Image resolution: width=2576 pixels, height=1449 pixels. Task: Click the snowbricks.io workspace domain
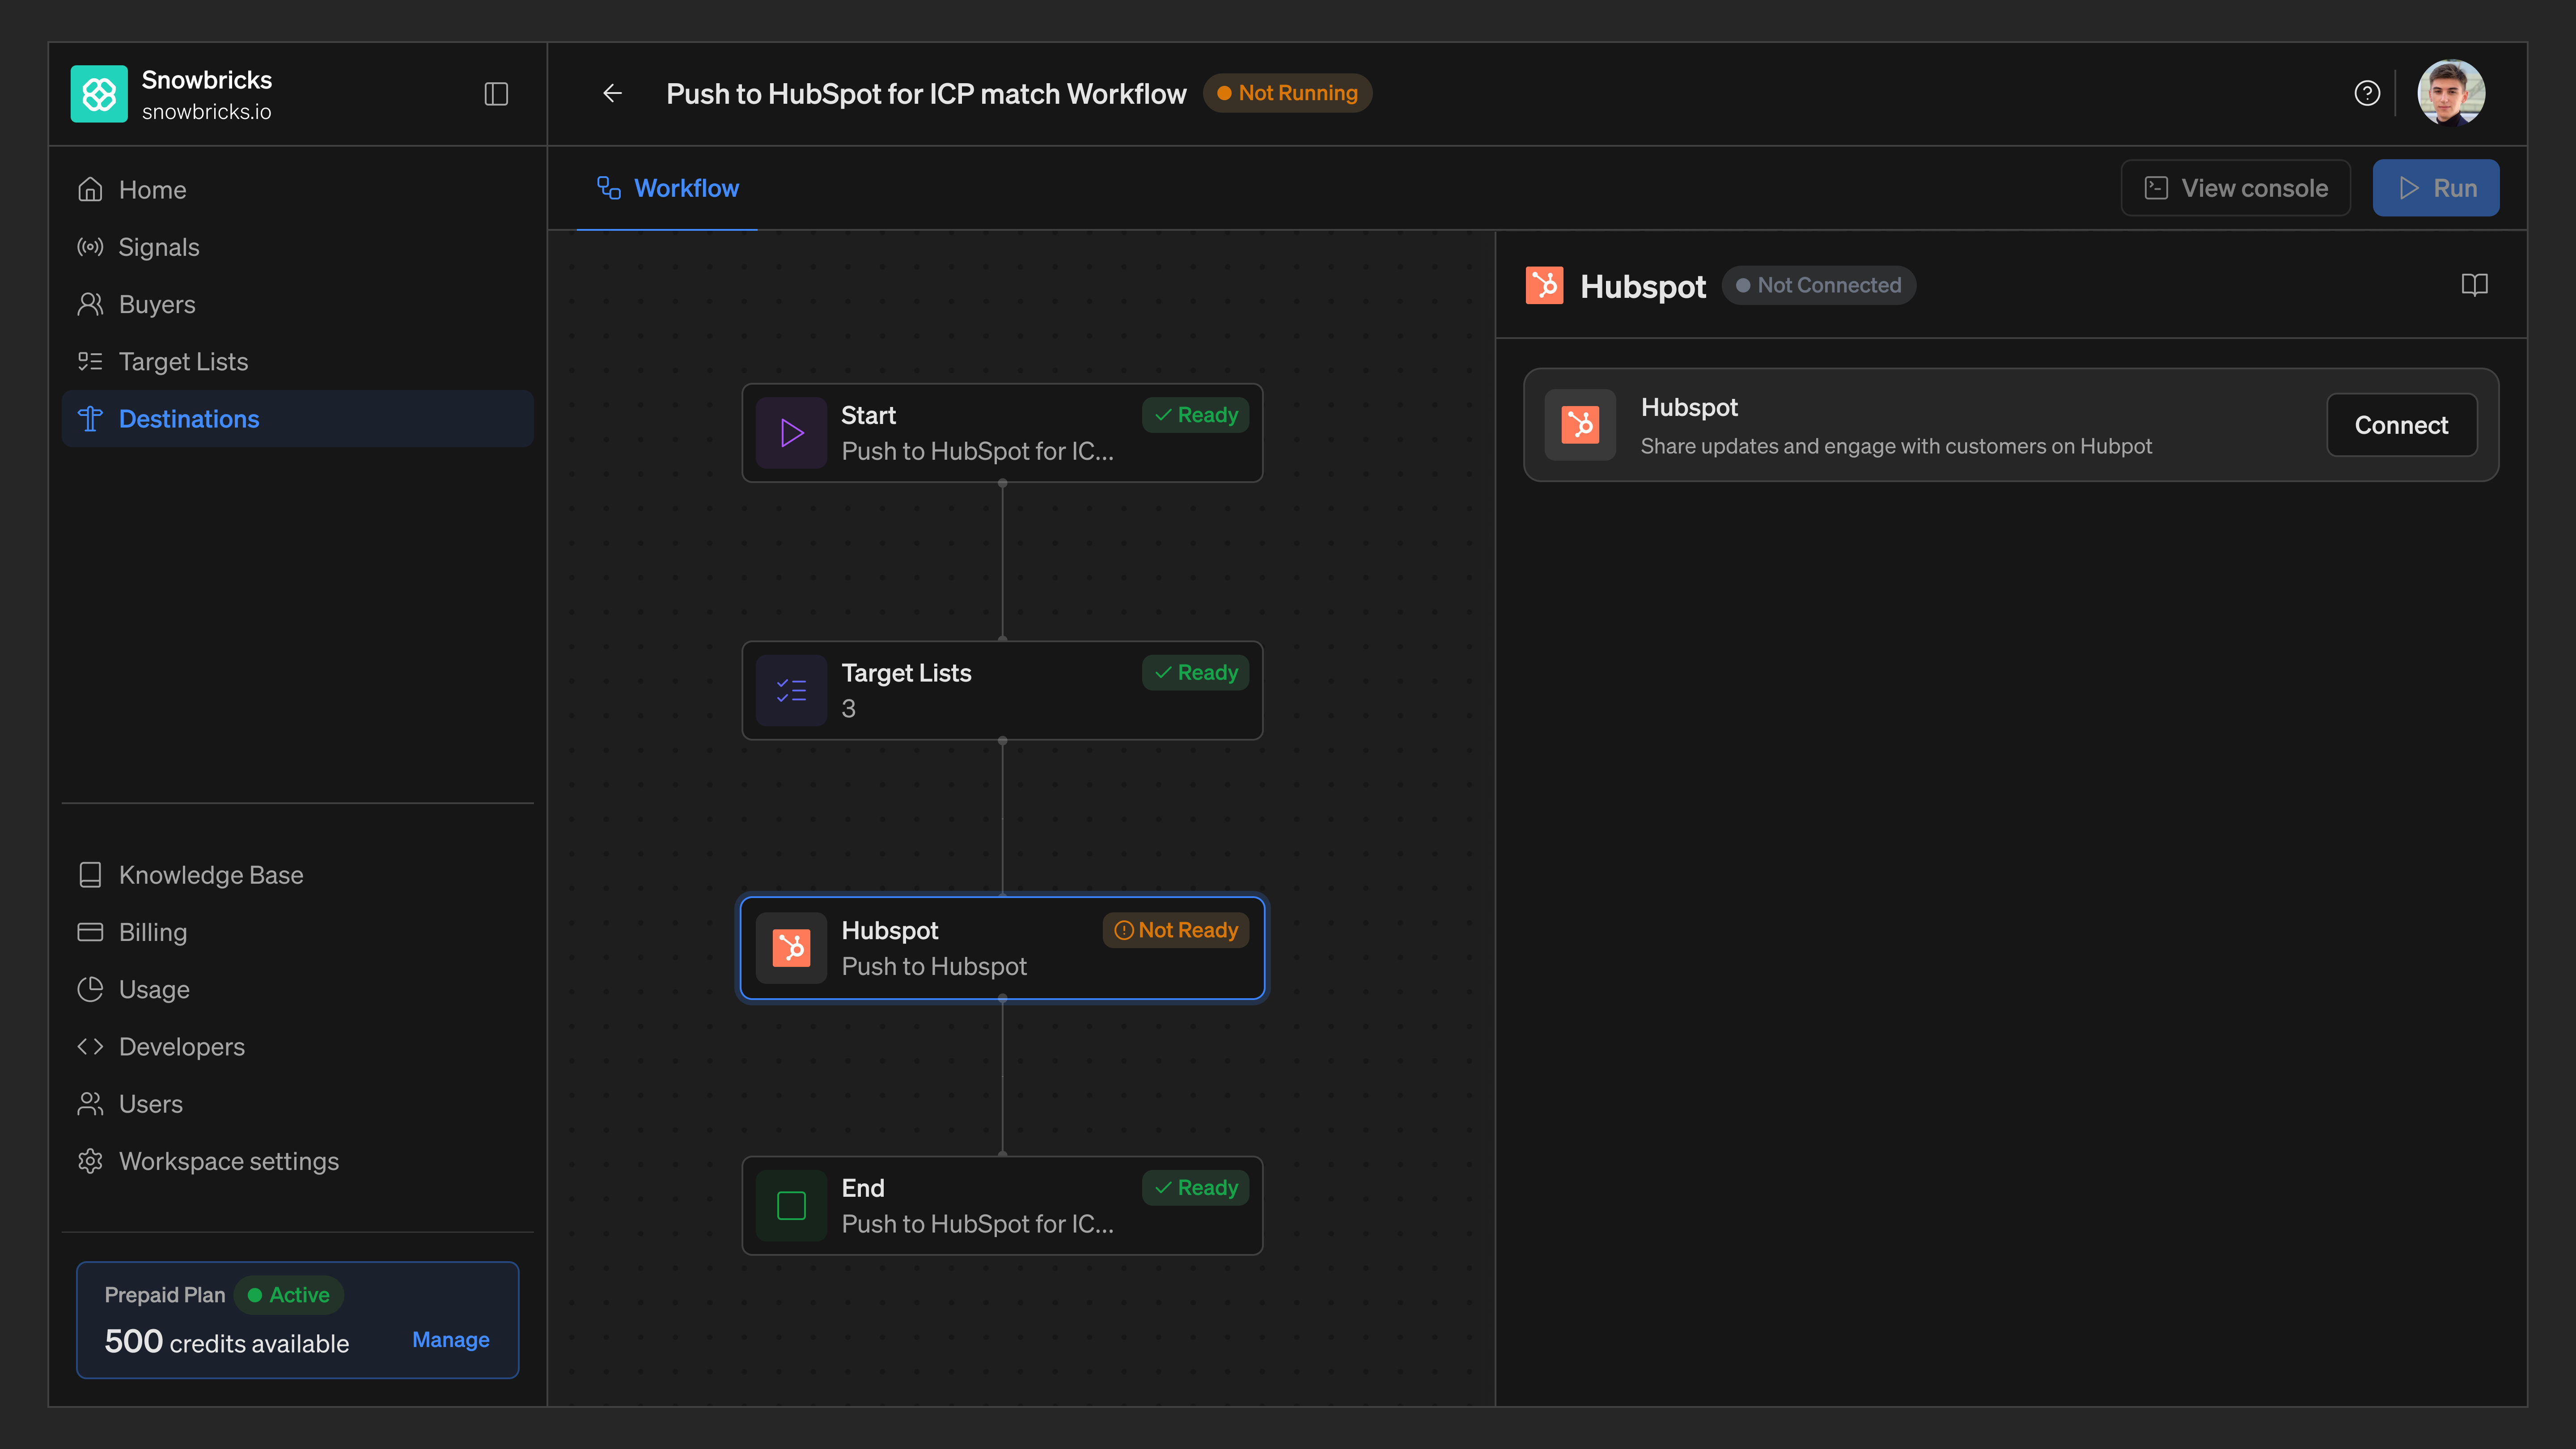(206, 112)
